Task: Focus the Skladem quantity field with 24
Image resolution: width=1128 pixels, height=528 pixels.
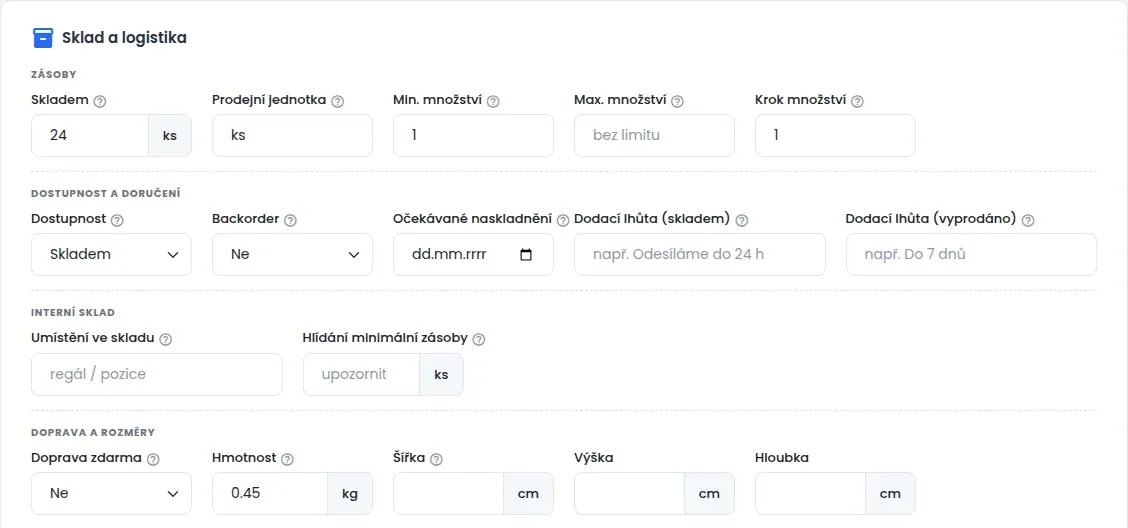Action: (90, 135)
